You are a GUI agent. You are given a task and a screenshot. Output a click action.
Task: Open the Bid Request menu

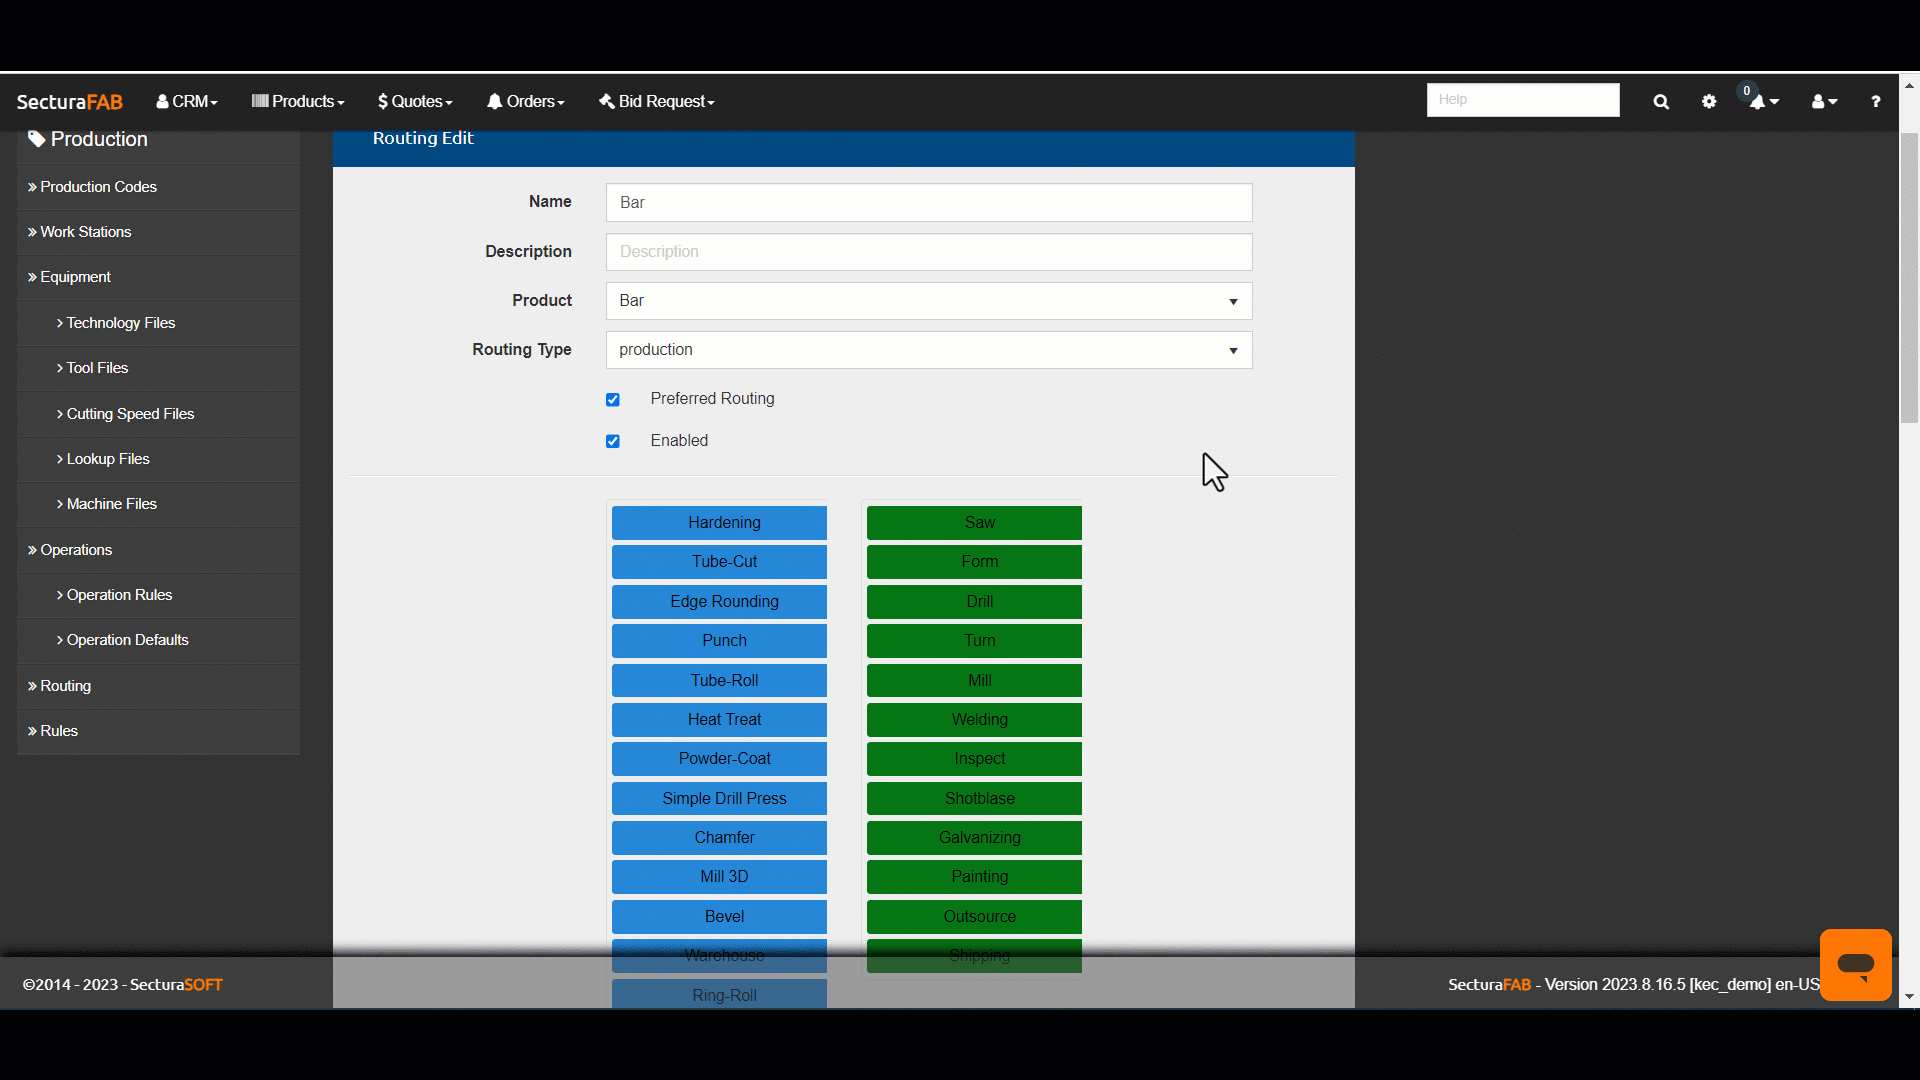click(657, 102)
